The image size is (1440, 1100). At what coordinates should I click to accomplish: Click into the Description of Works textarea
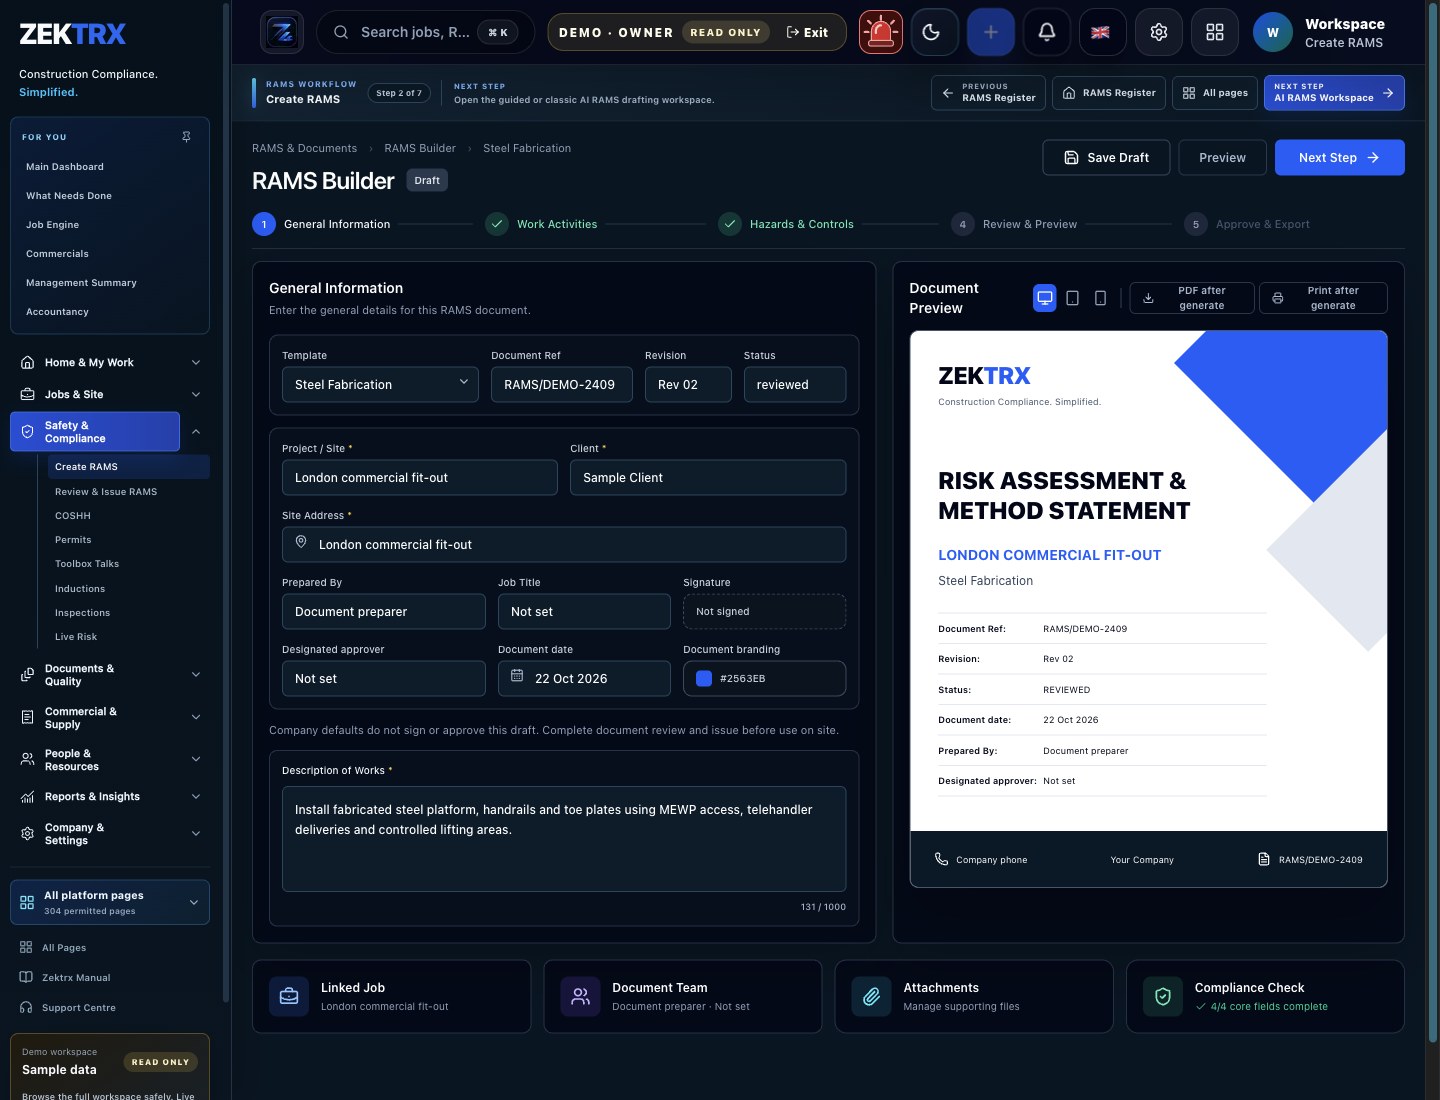[x=564, y=838]
